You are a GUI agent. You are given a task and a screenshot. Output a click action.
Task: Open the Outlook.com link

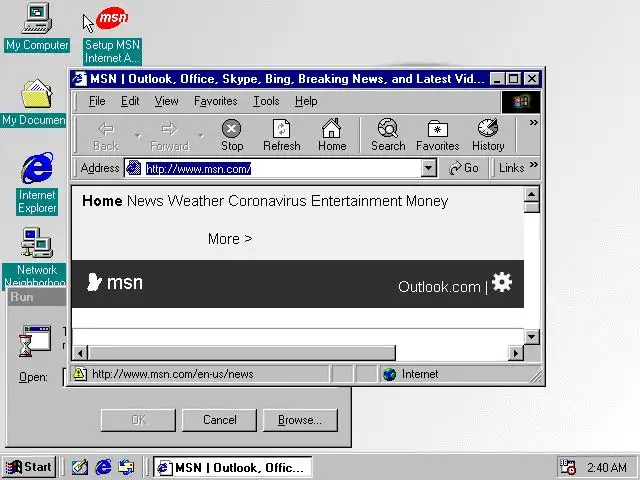pos(439,287)
